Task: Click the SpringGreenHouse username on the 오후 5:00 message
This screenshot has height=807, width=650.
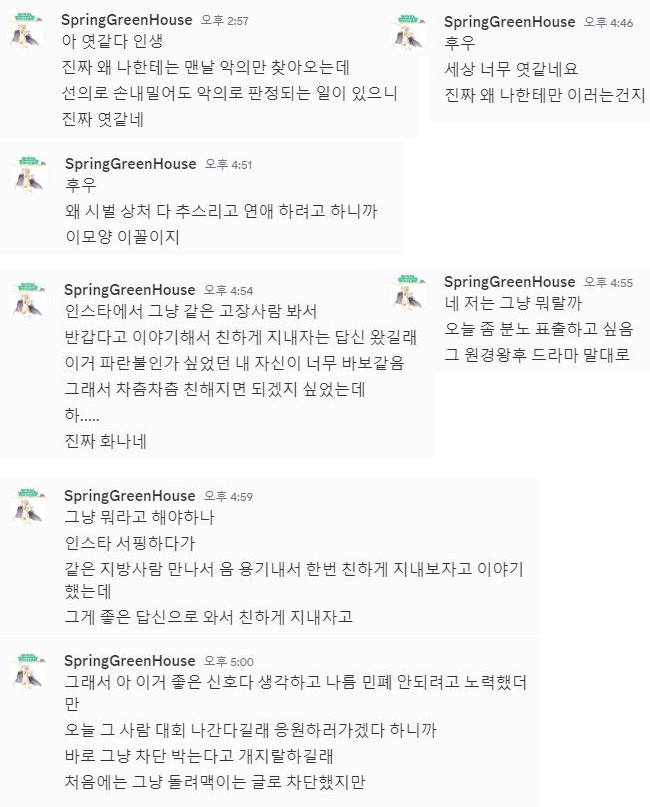Action: [130, 660]
